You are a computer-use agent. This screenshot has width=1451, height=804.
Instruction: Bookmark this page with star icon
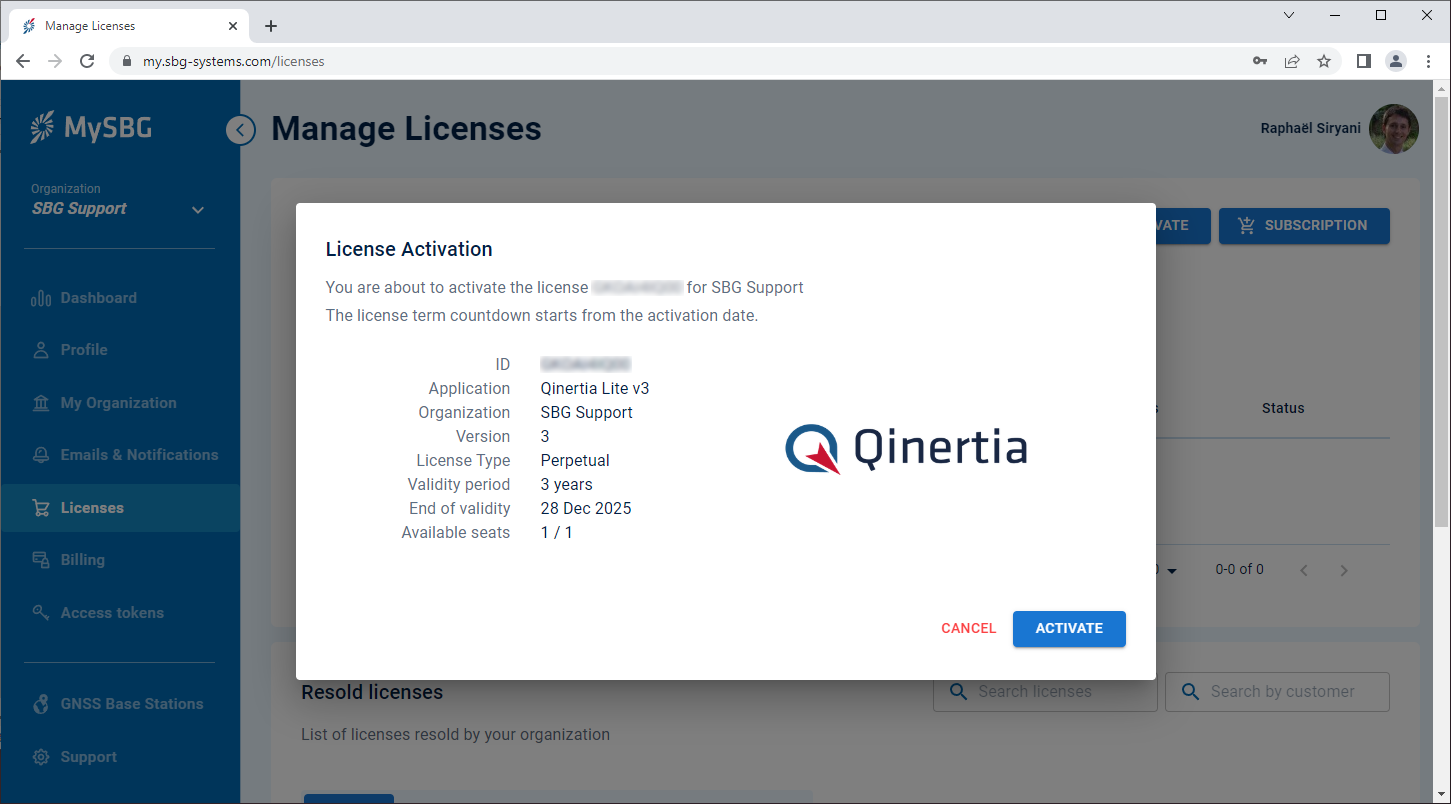(1324, 61)
